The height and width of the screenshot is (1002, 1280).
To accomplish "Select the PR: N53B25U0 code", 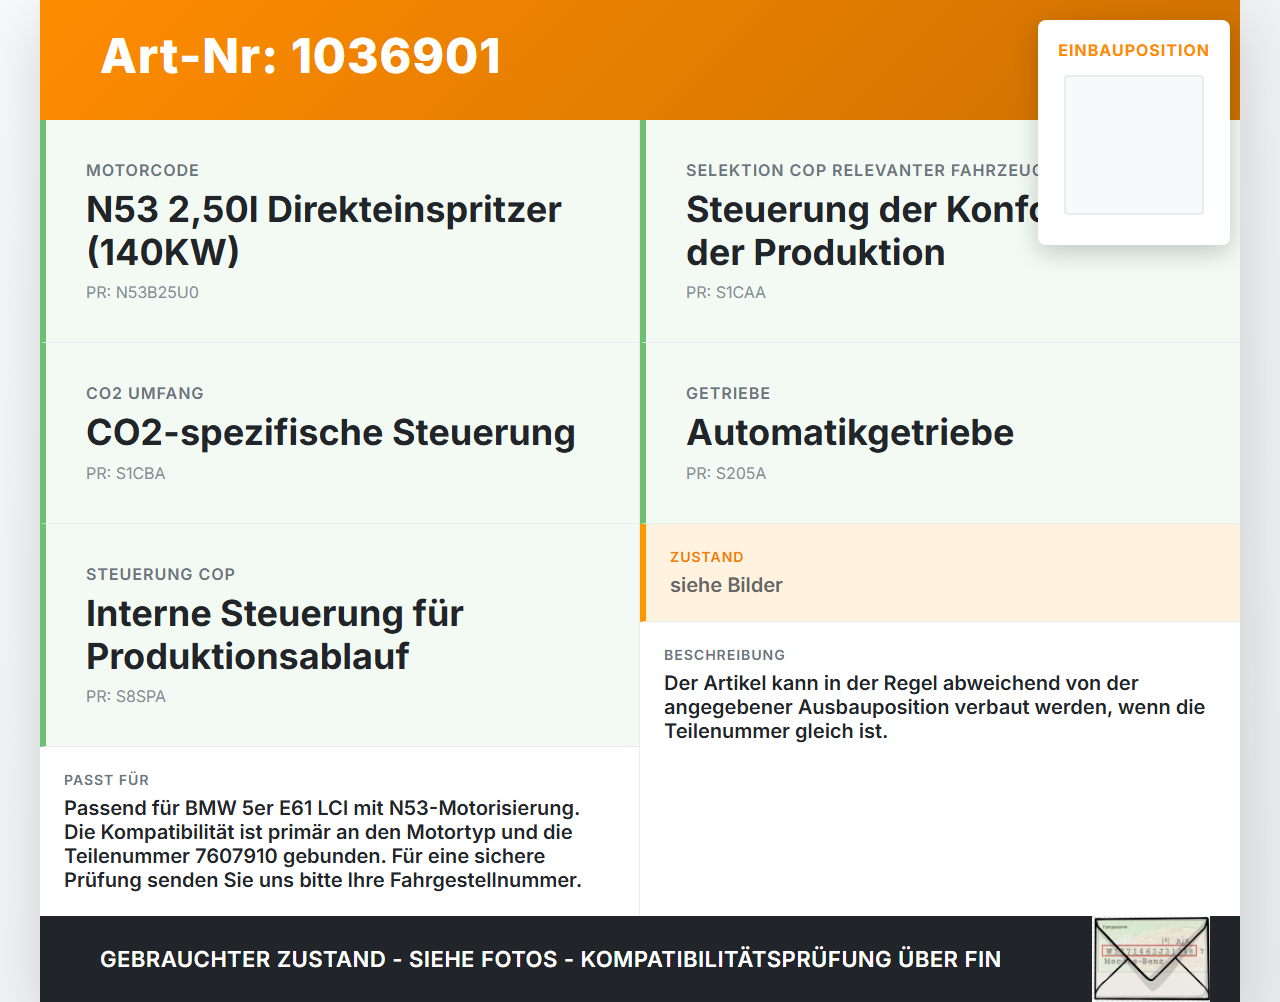I will (142, 293).
